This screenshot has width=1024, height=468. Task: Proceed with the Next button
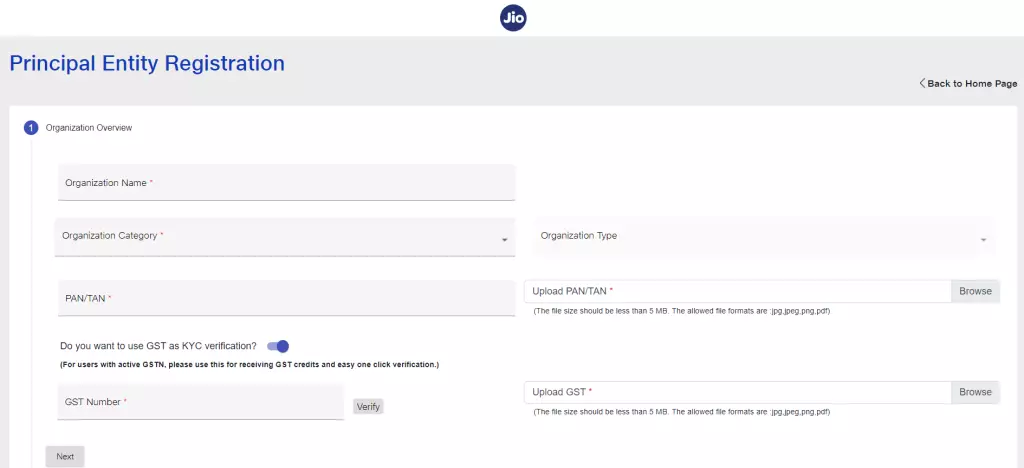(x=65, y=456)
